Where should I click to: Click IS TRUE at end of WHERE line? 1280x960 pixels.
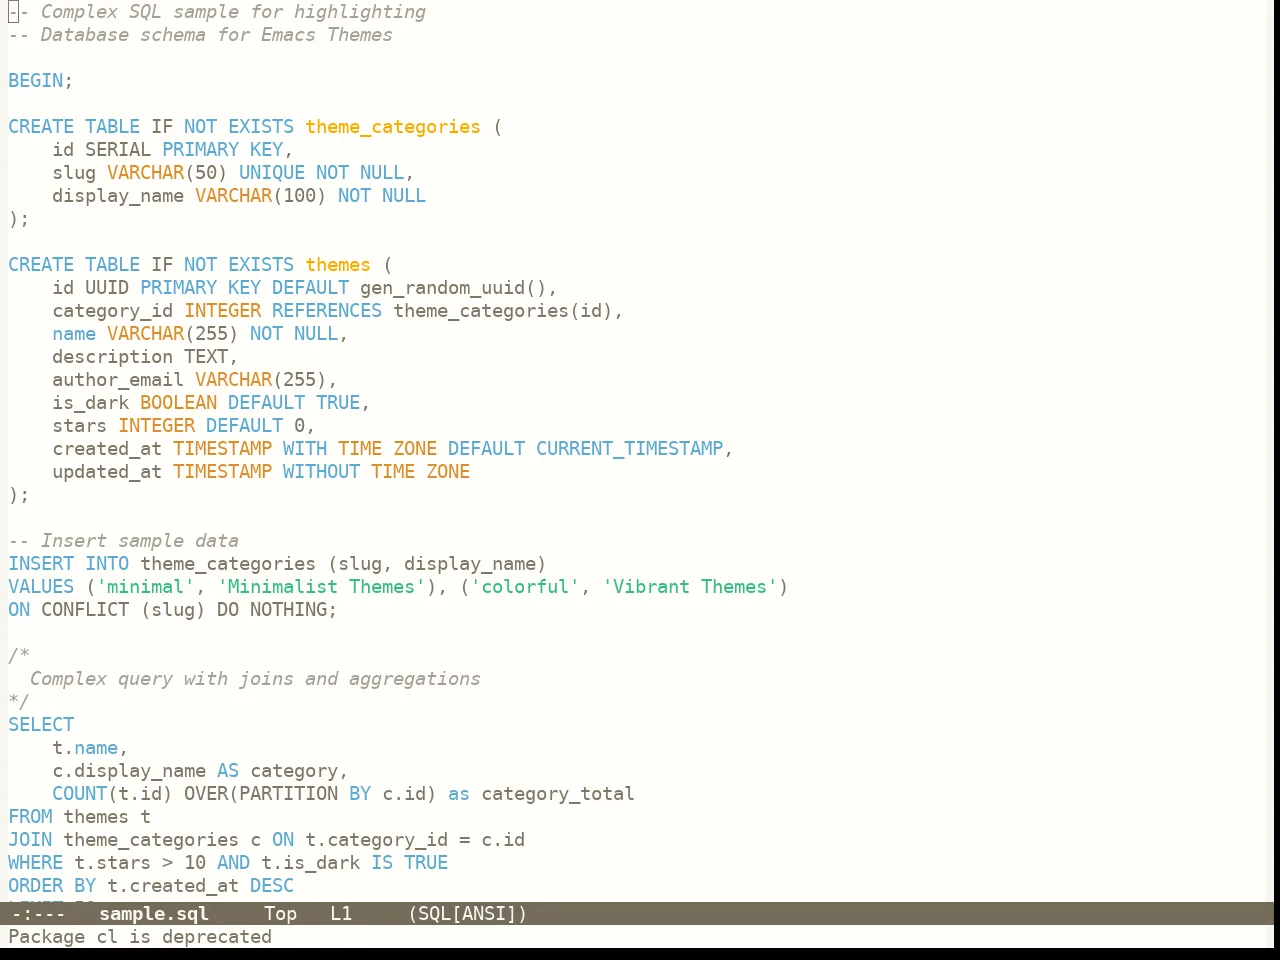(410, 863)
